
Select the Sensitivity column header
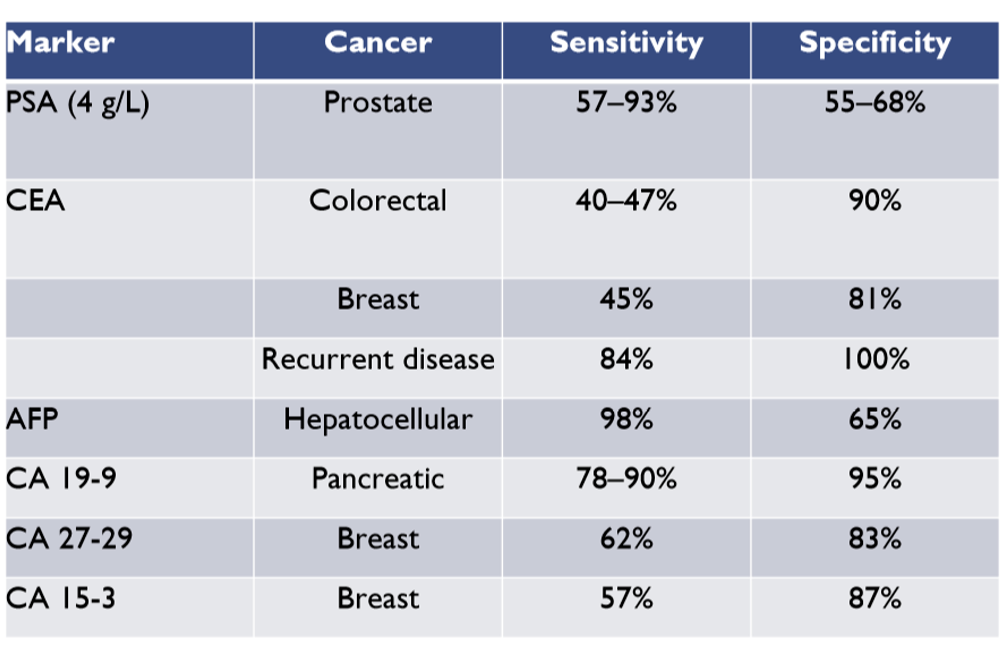(626, 43)
